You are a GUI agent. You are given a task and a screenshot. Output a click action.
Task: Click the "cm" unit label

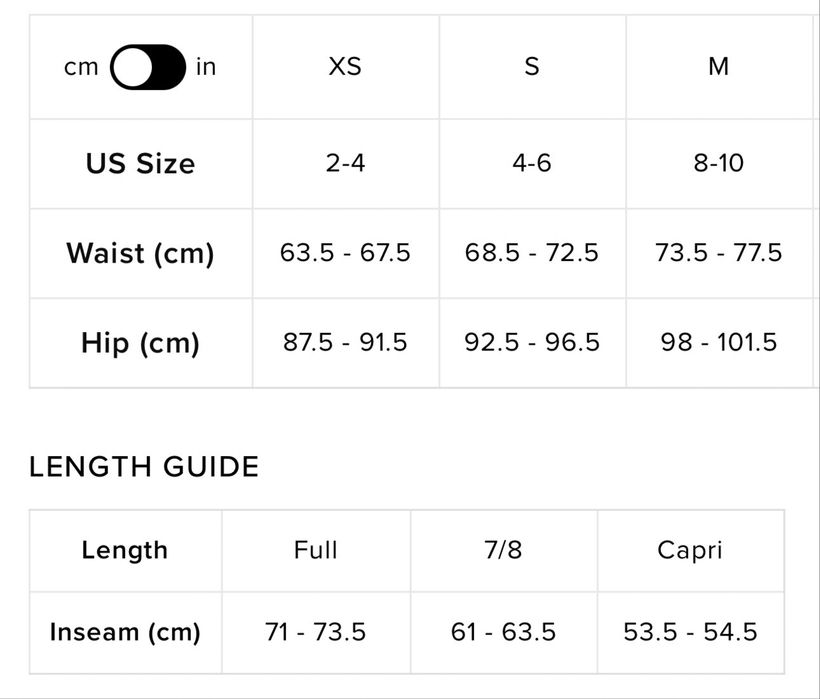[x=81, y=67]
